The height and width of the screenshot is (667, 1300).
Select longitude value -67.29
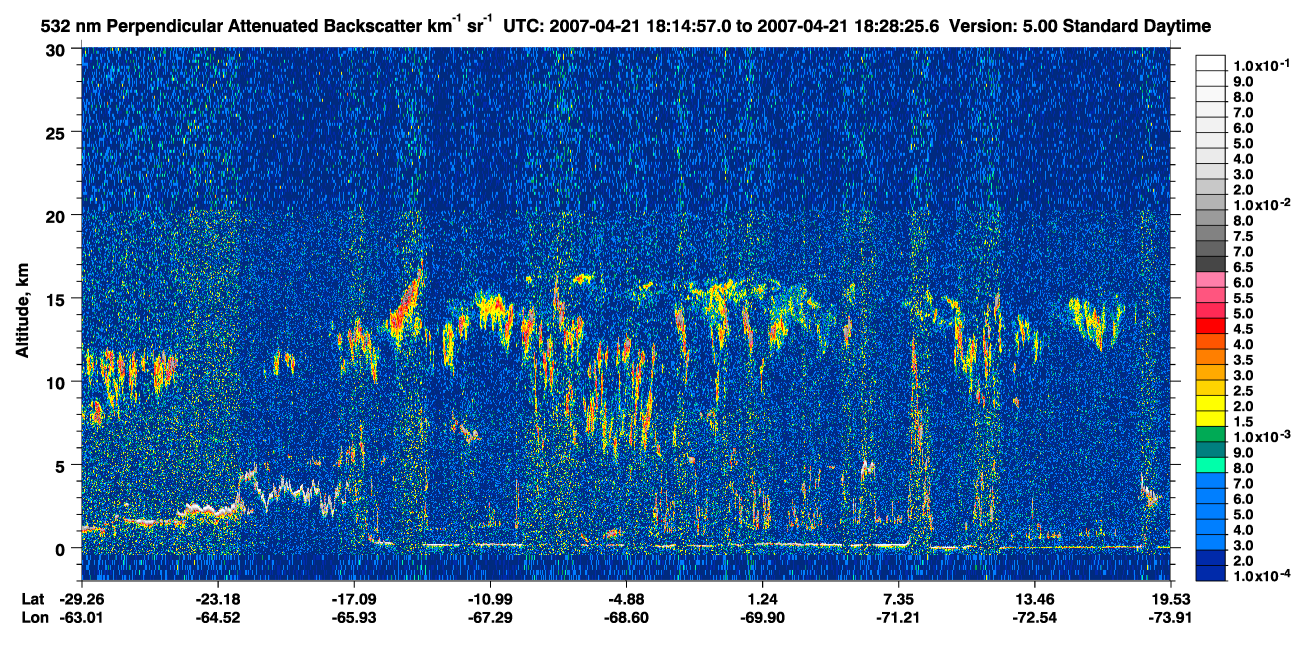tap(490, 617)
